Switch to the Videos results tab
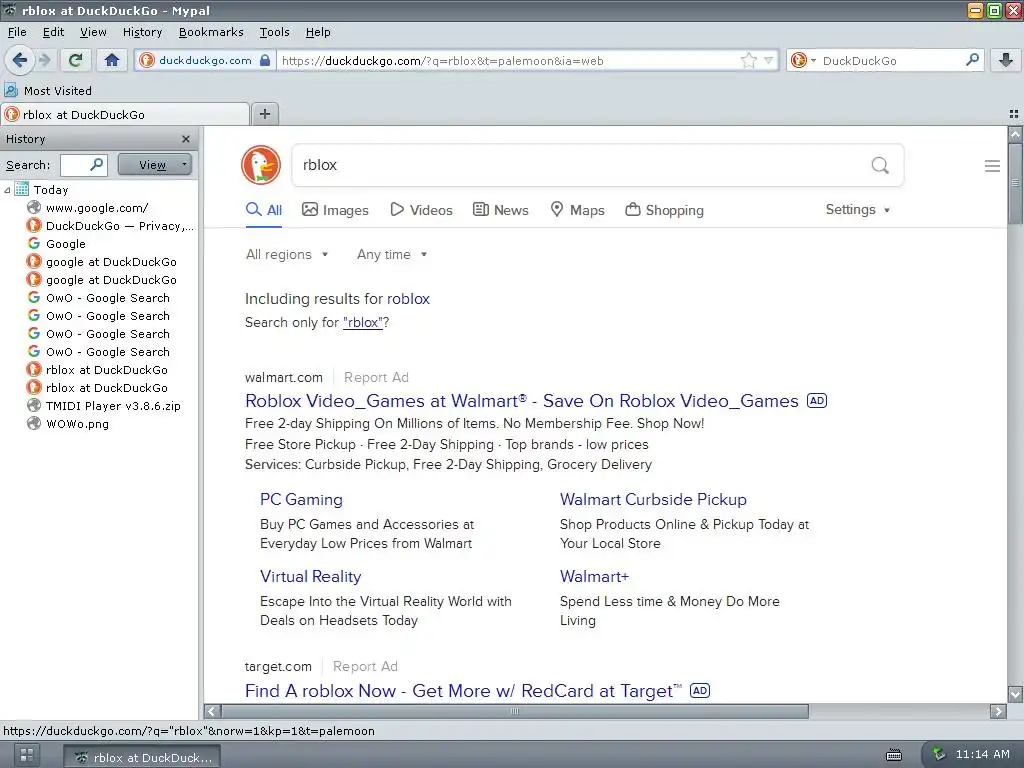Viewport: 1024px width, 768px height. pyautogui.click(x=421, y=210)
